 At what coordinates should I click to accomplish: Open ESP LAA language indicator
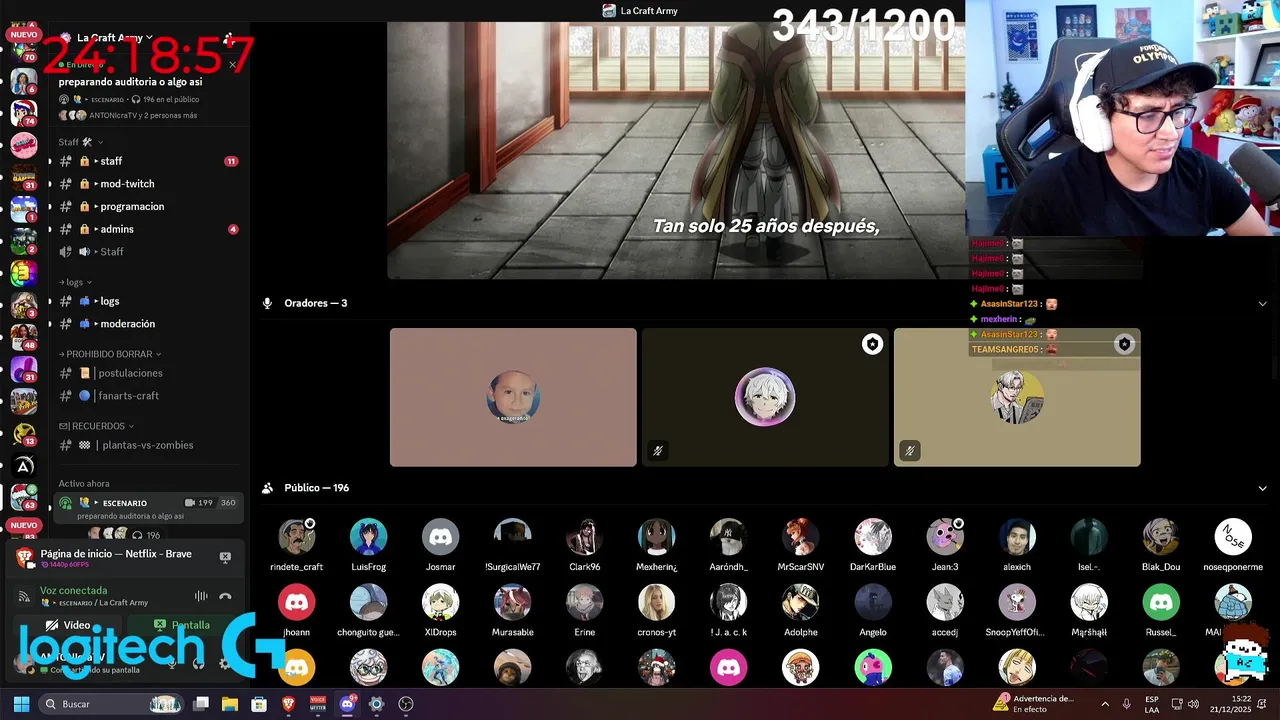pyautogui.click(x=1152, y=704)
